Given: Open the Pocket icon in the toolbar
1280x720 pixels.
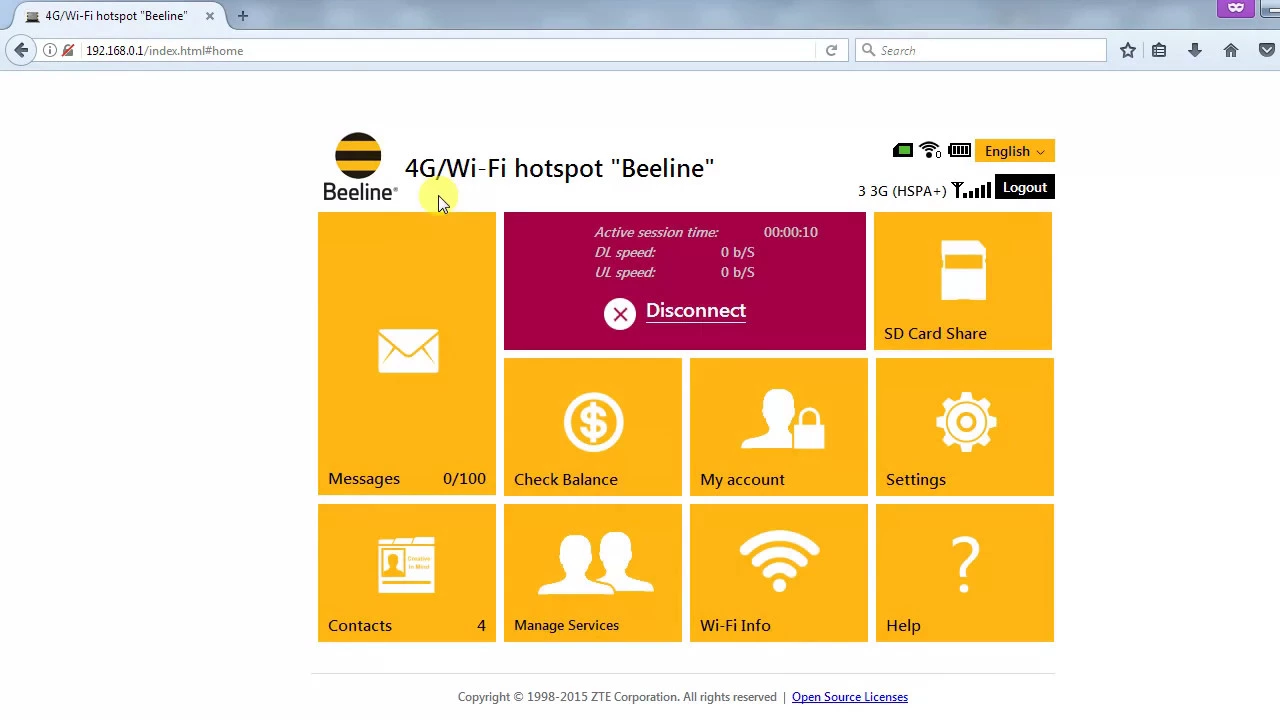Looking at the screenshot, I should point(1268,50).
